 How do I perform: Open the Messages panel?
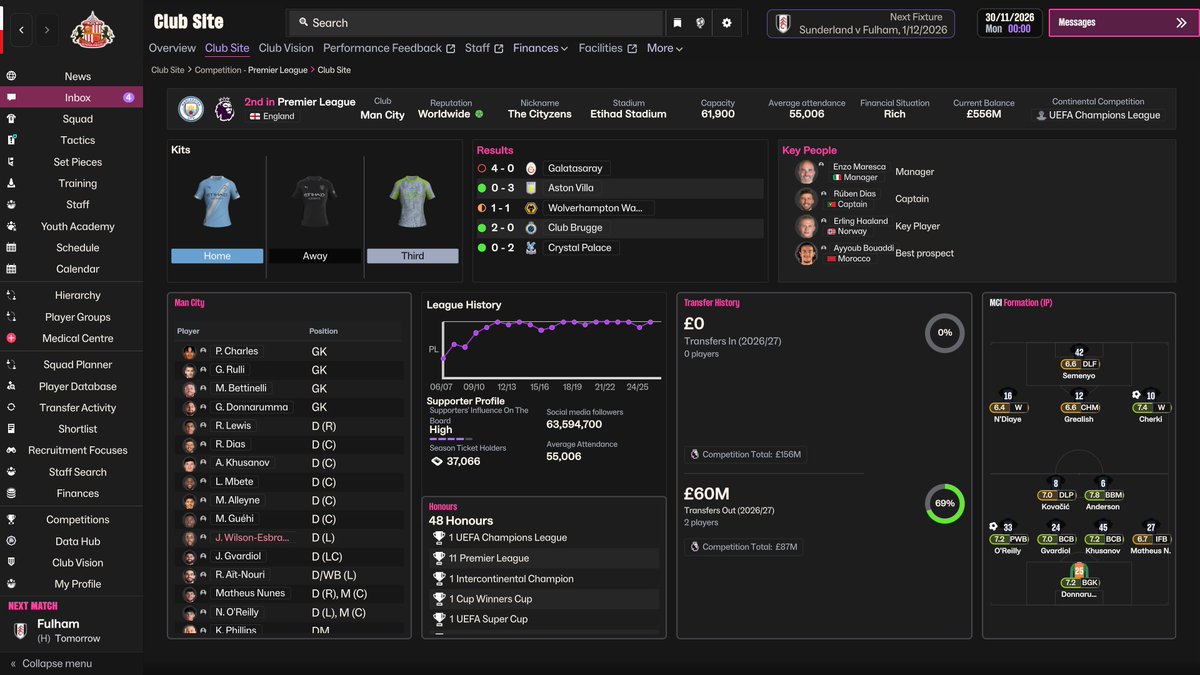tap(1123, 23)
